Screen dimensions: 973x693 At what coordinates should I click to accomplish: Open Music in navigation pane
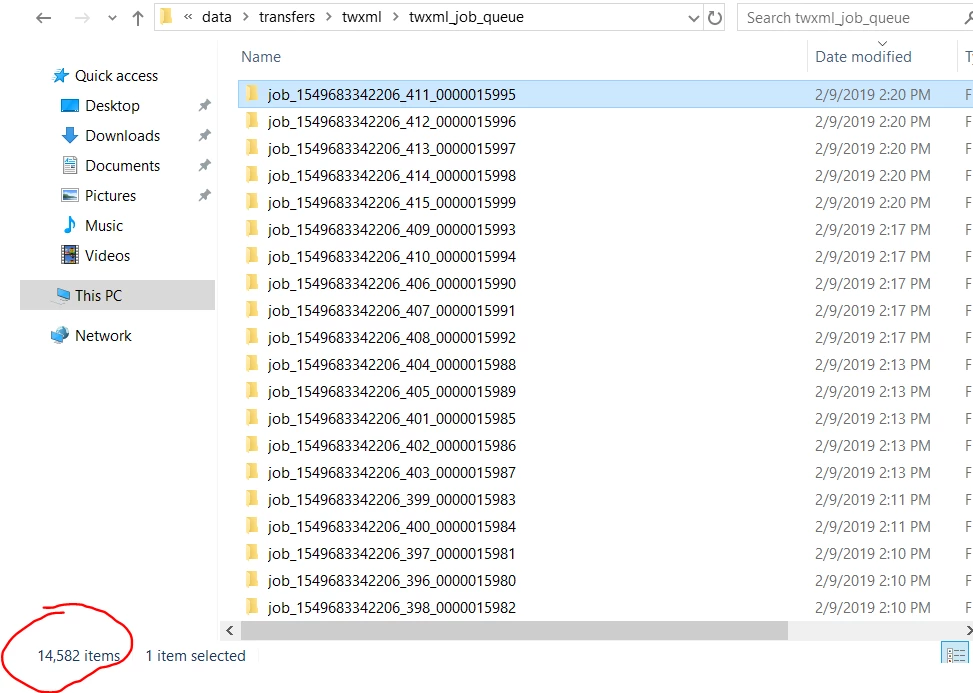104,226
